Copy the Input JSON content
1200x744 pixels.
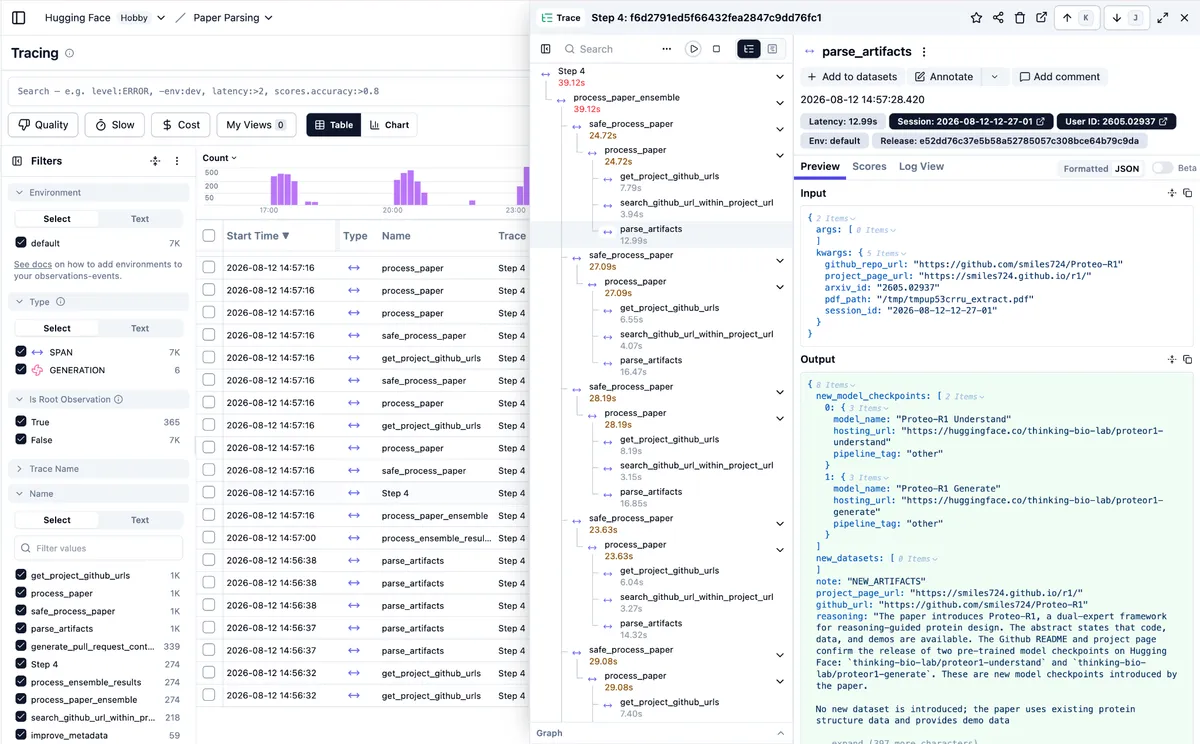tap(1187, 193)
